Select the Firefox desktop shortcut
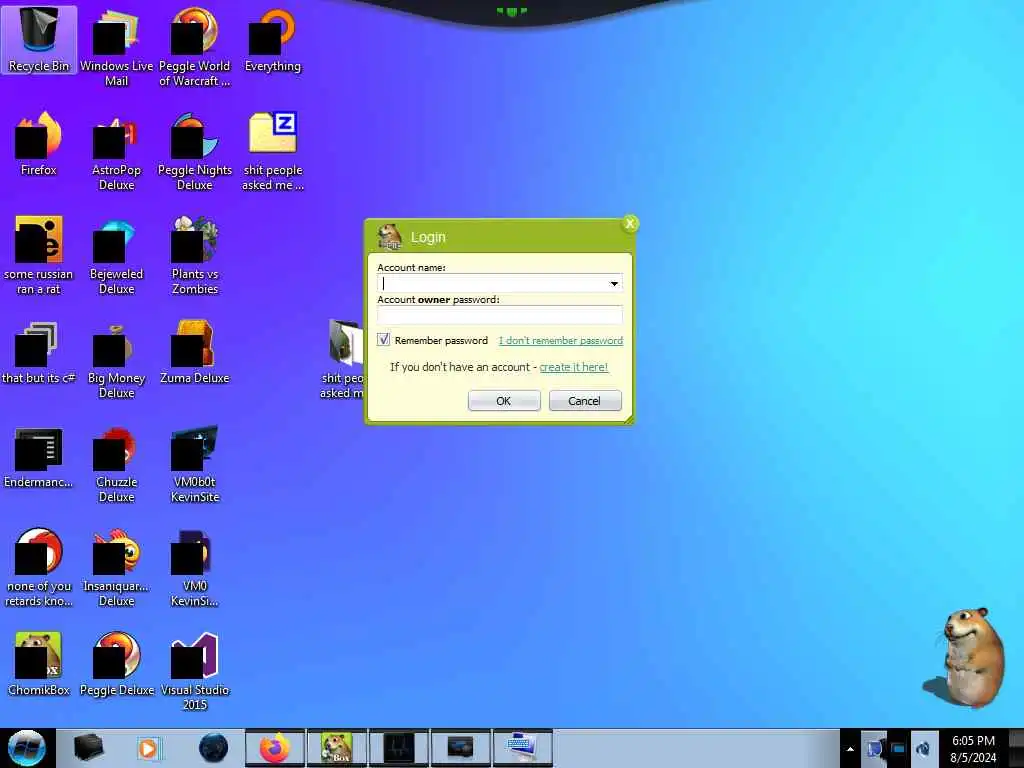Screen dimensions: 1024x768 coord(39,144)
